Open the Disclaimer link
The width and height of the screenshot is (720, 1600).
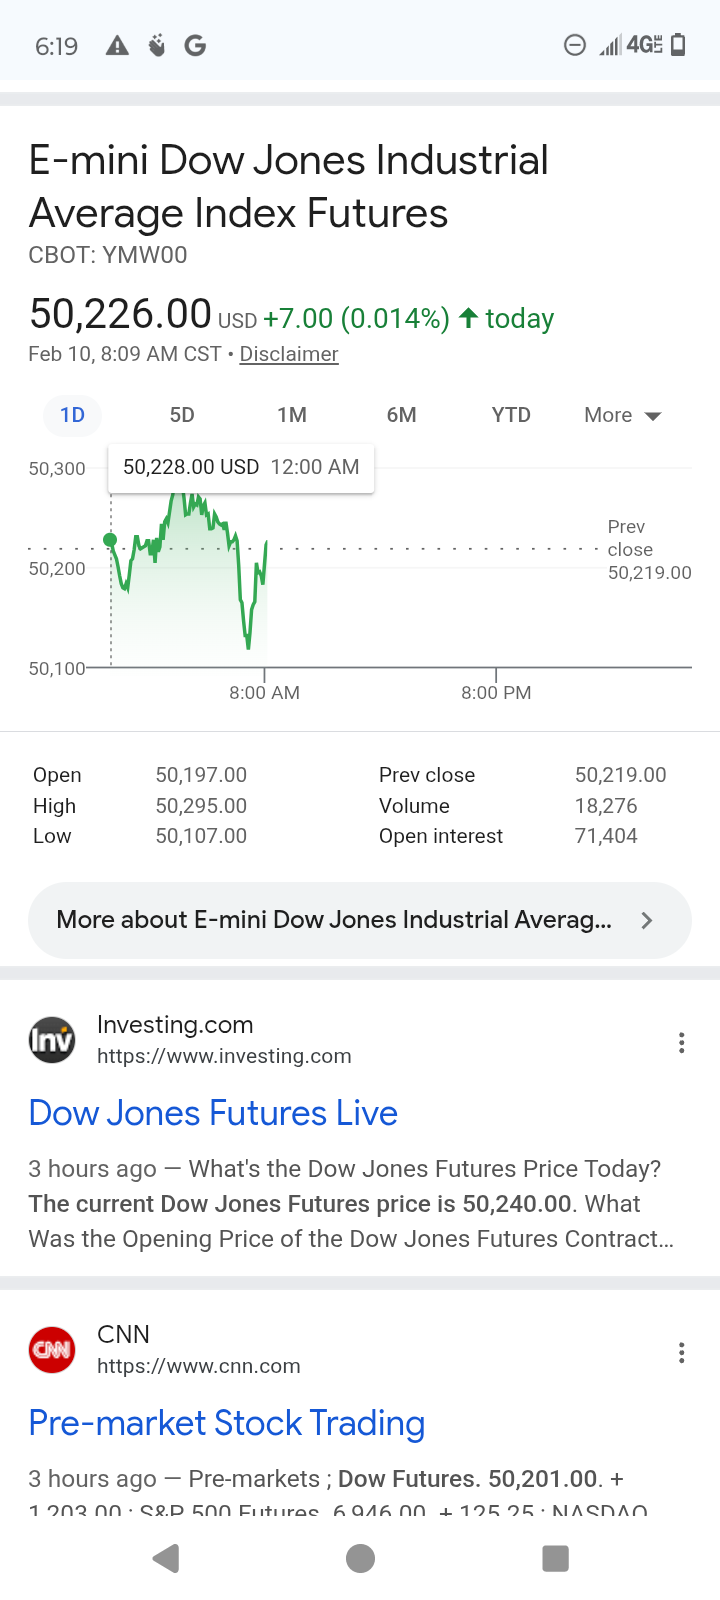(289, 354)
